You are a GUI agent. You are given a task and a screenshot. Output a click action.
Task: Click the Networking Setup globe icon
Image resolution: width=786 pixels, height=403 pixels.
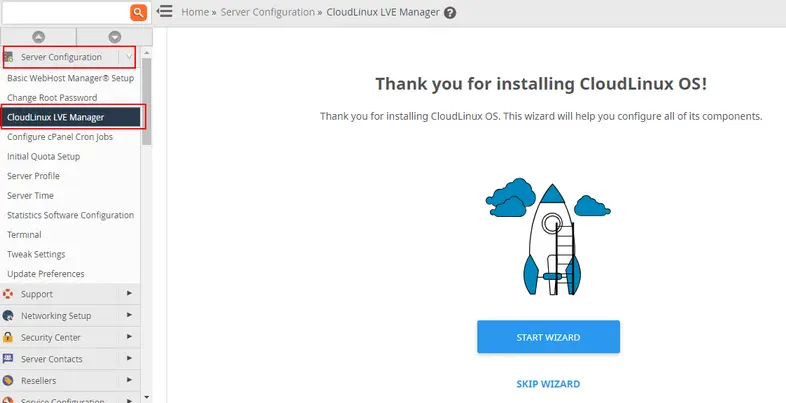pyautogui.click(x=9, y=316)
